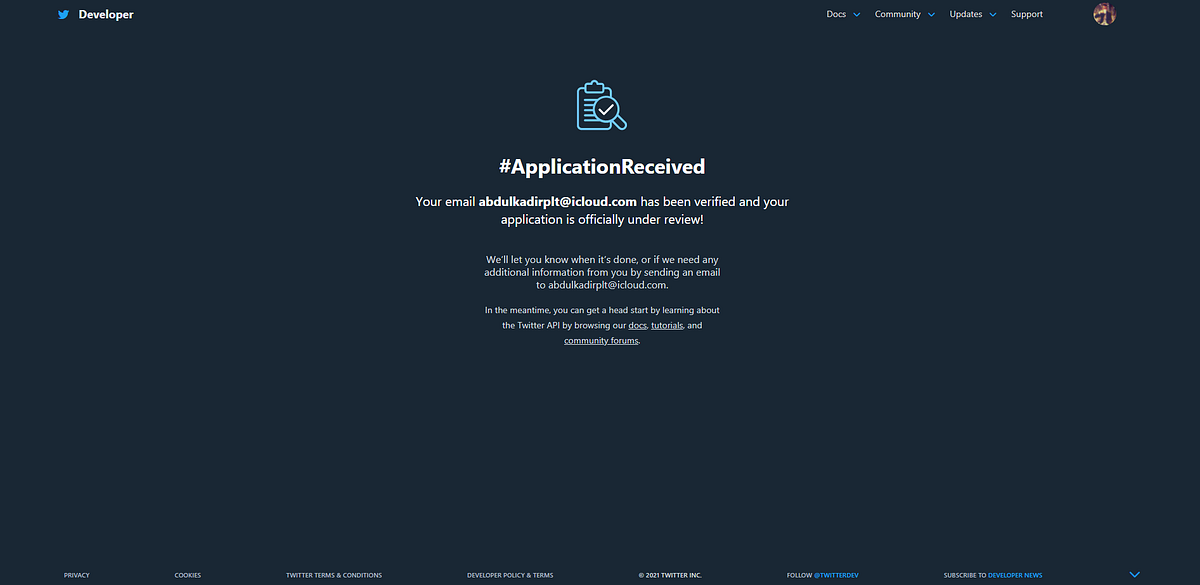Open the profile avatar menu
This screenshot has height=585, width=1200.
[1104, 14]
